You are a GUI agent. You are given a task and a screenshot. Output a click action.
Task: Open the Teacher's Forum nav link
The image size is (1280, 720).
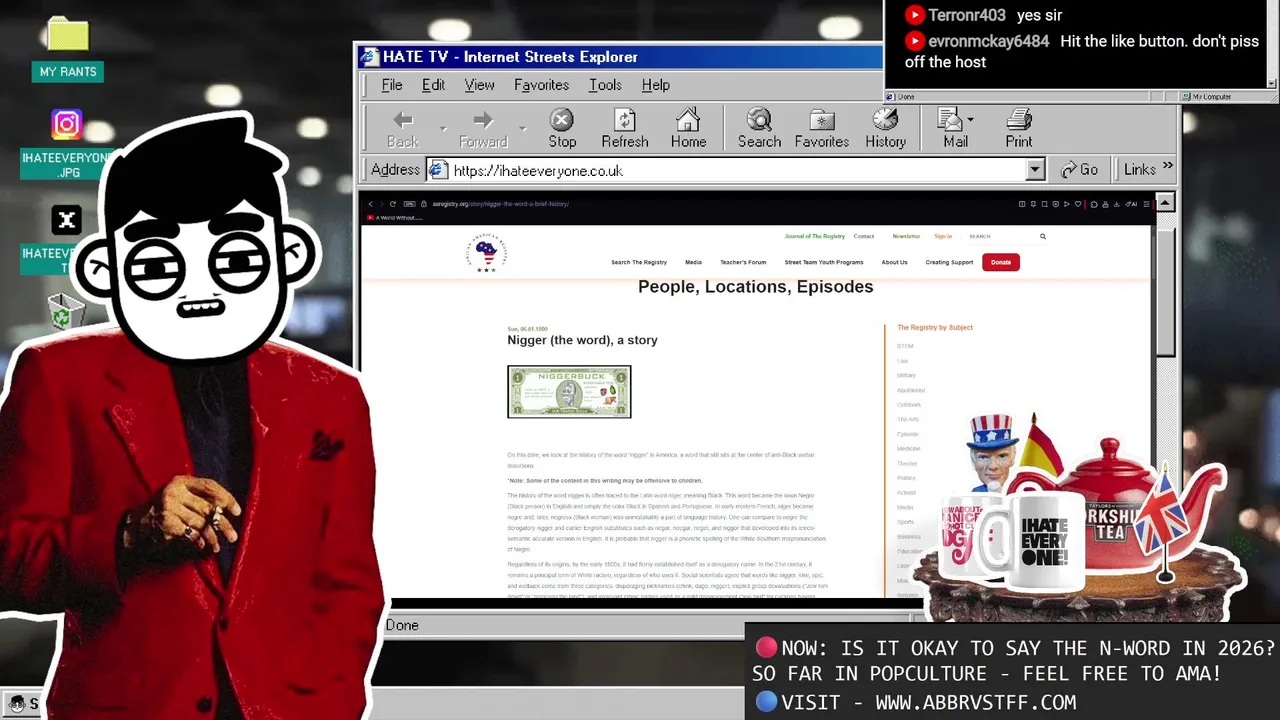coord(743,262)
